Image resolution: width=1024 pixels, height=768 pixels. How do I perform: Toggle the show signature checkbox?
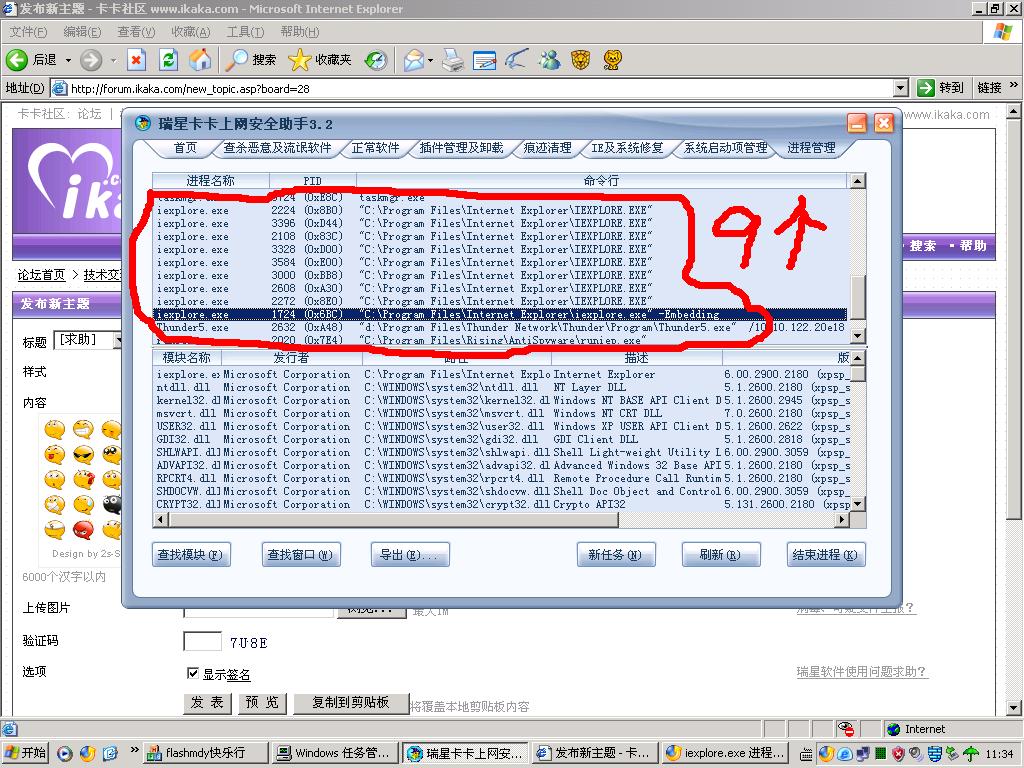(193, 673)
